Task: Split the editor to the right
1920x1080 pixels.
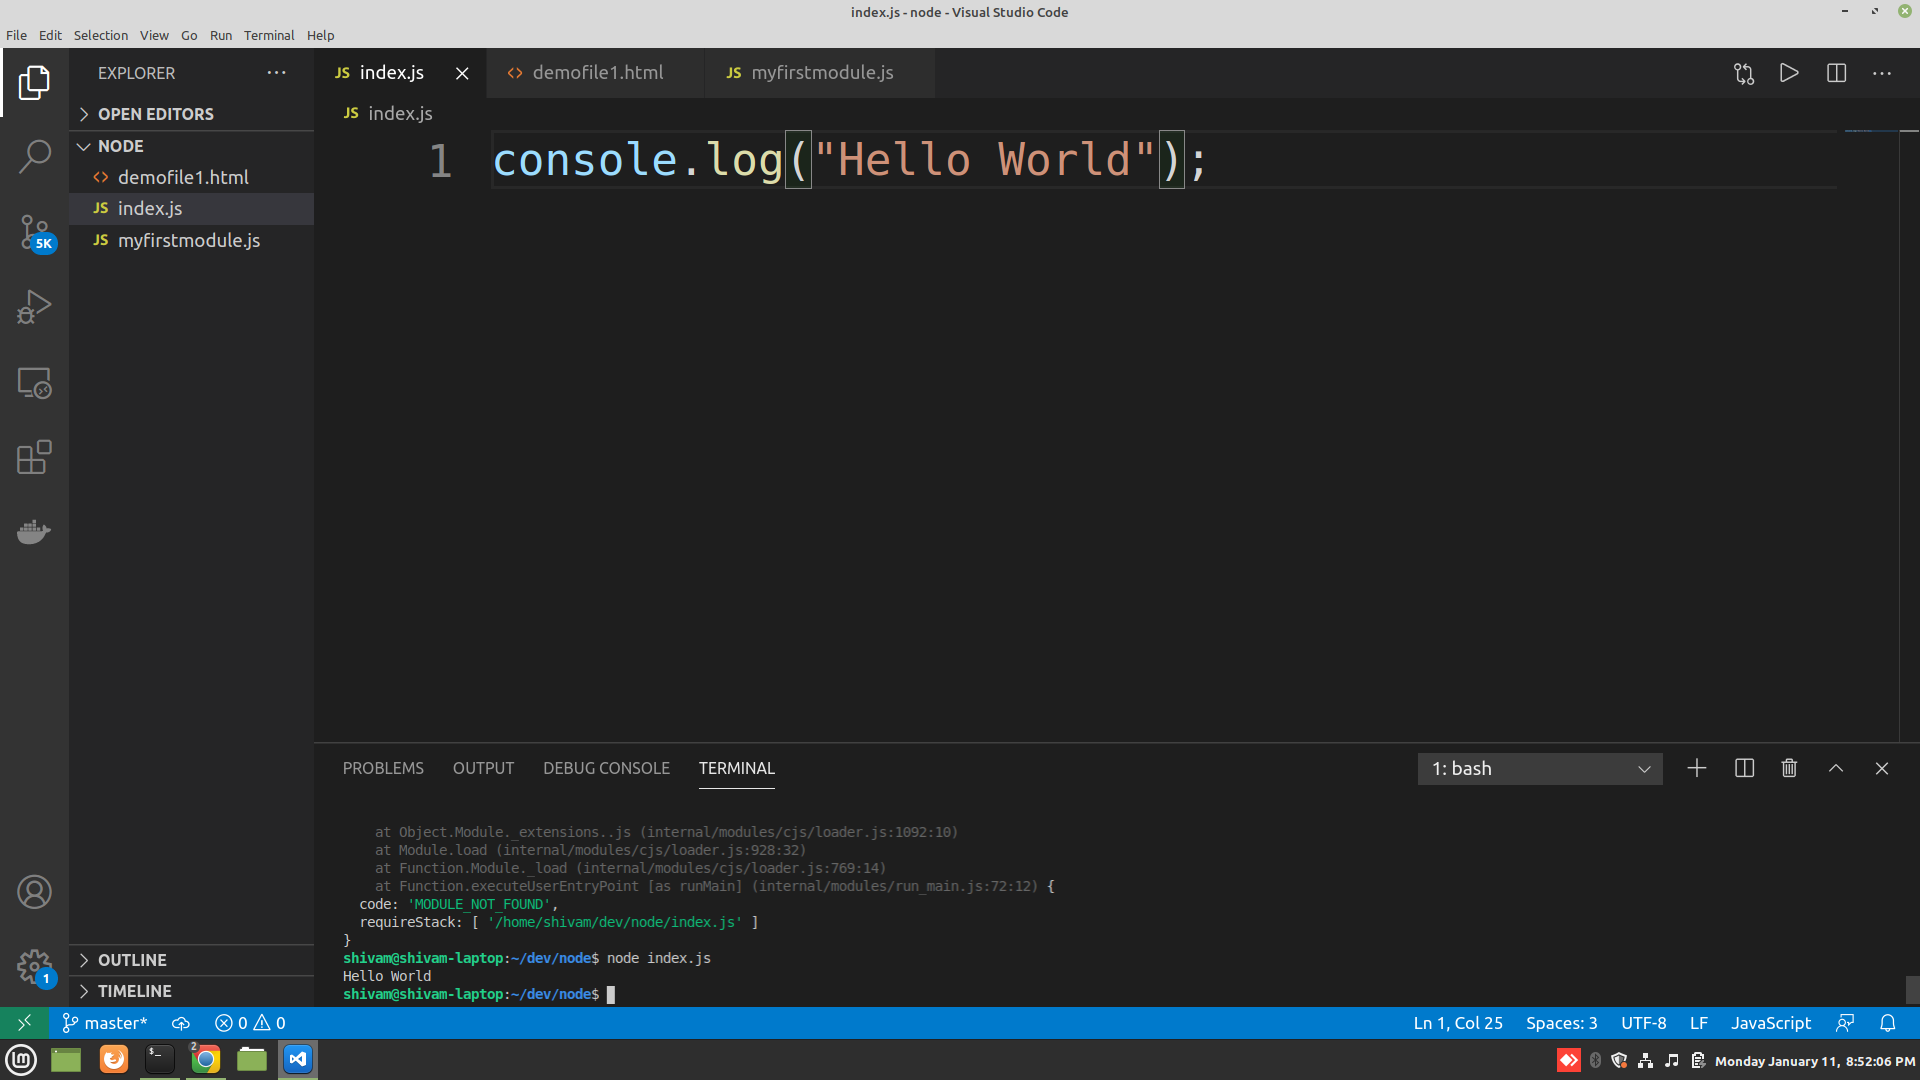Action: coord(1836,73)
